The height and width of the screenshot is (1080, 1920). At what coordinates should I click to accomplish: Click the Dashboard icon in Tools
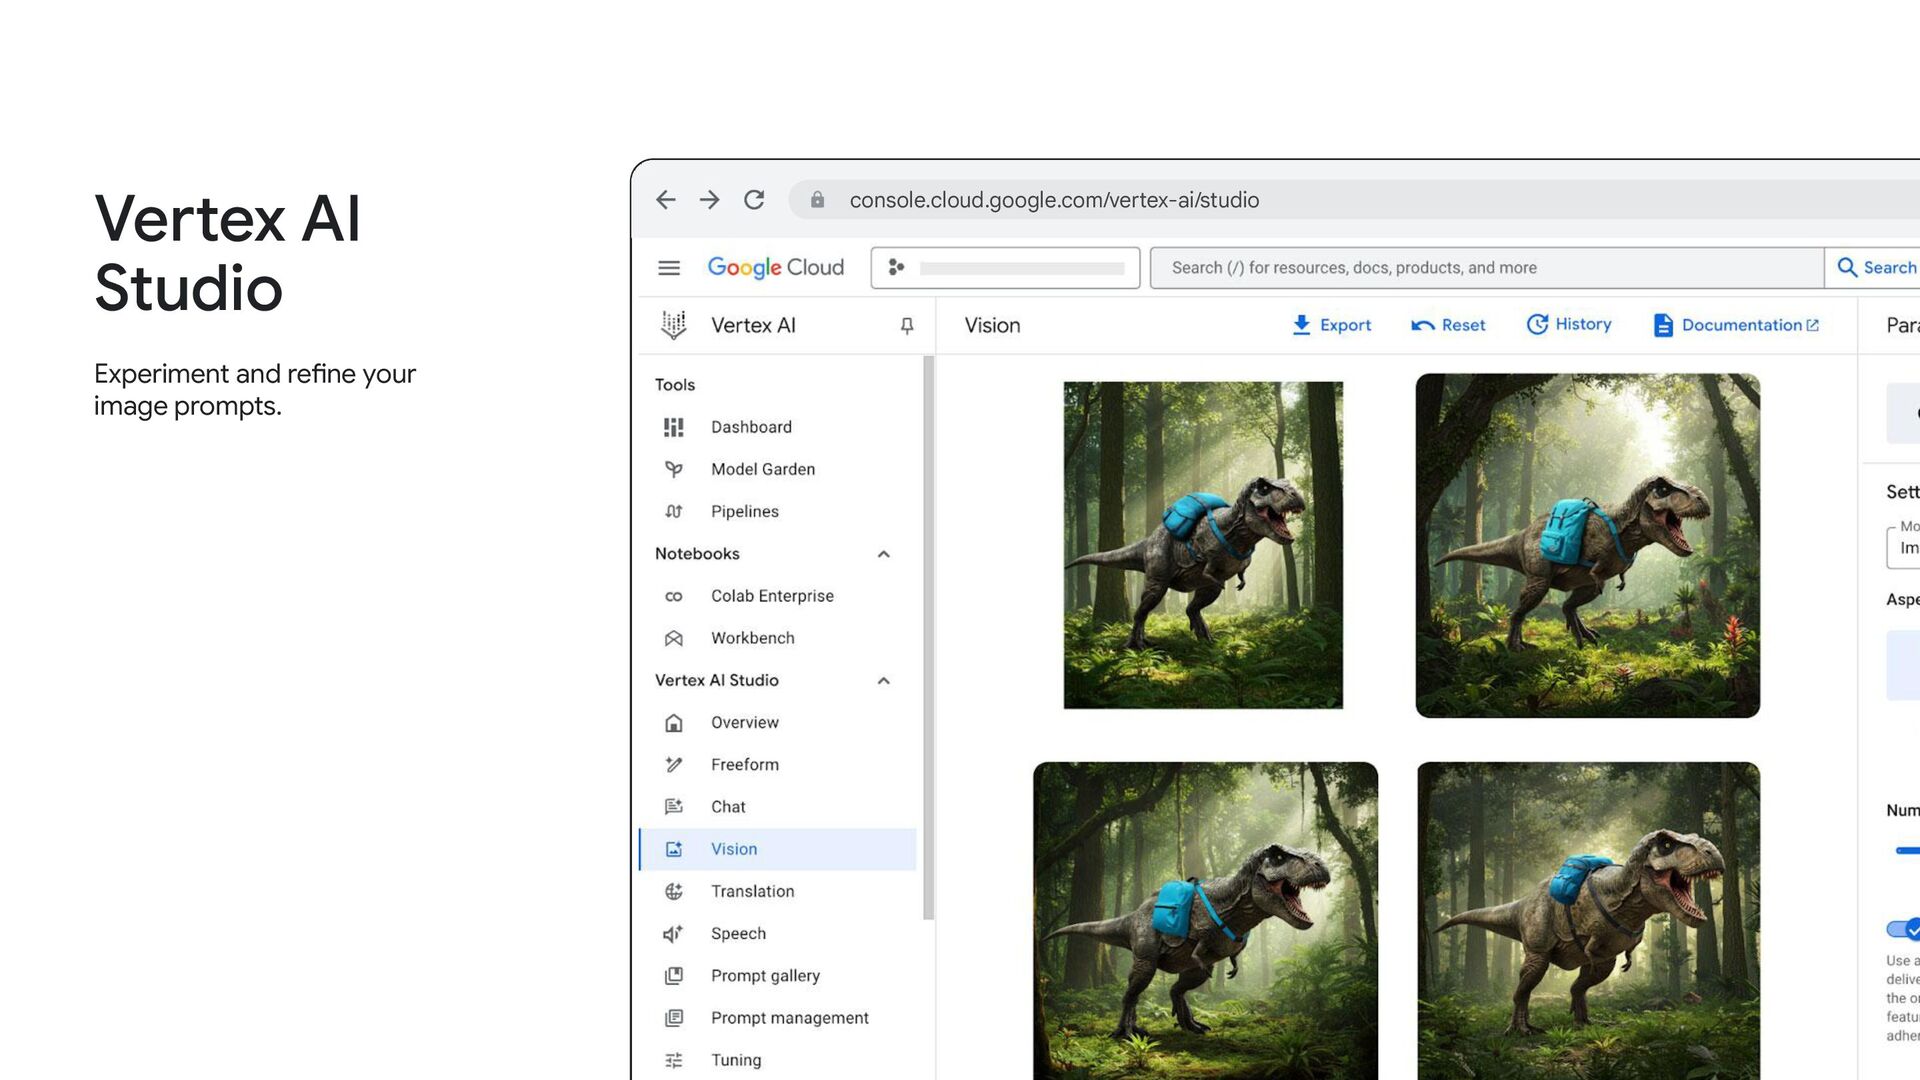(x=674, y=427)
